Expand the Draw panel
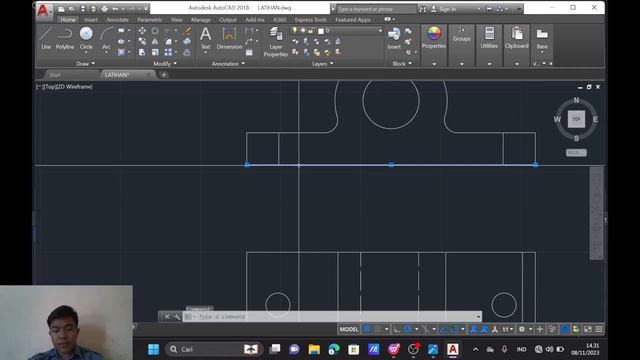The width and height of the screenshot is (640, 360). tap(85, 64)
